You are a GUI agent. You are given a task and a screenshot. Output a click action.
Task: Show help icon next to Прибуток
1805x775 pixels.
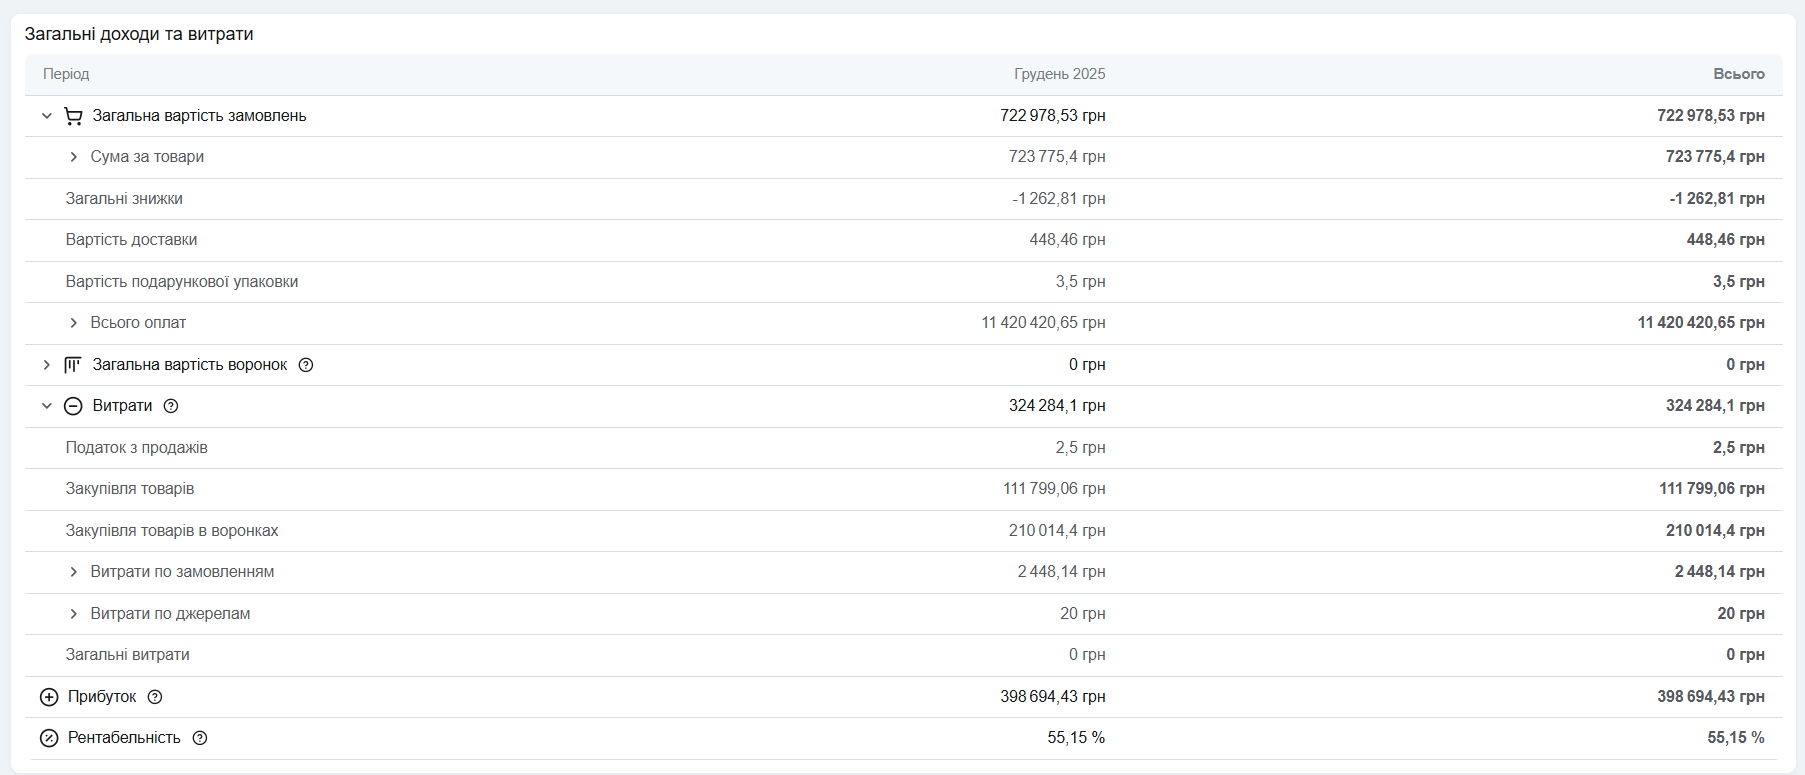tap(155, 697)
